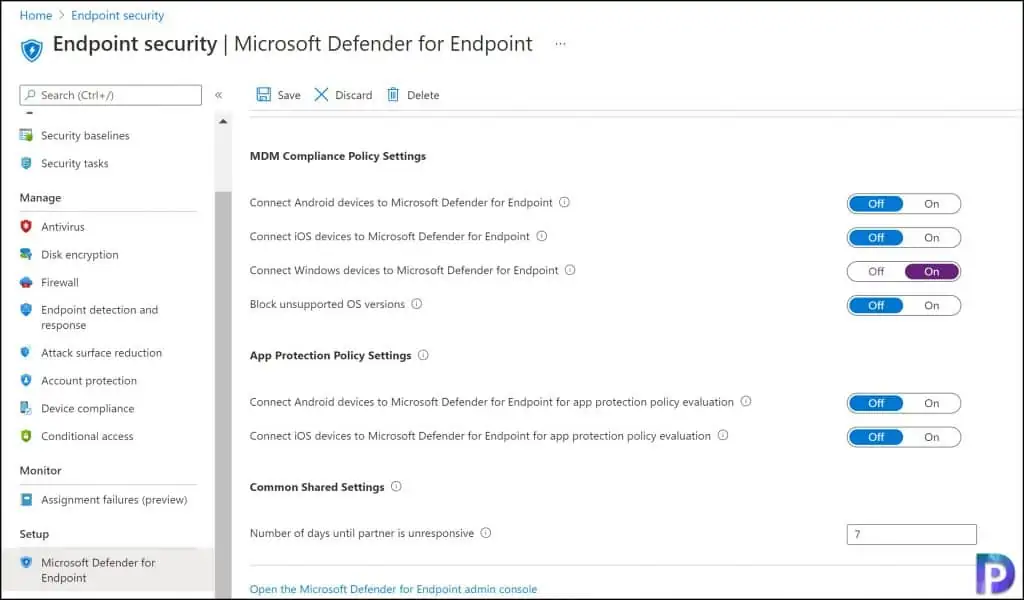
Task: Click the days until partner unresponsive field
Action: coord(912,534)
